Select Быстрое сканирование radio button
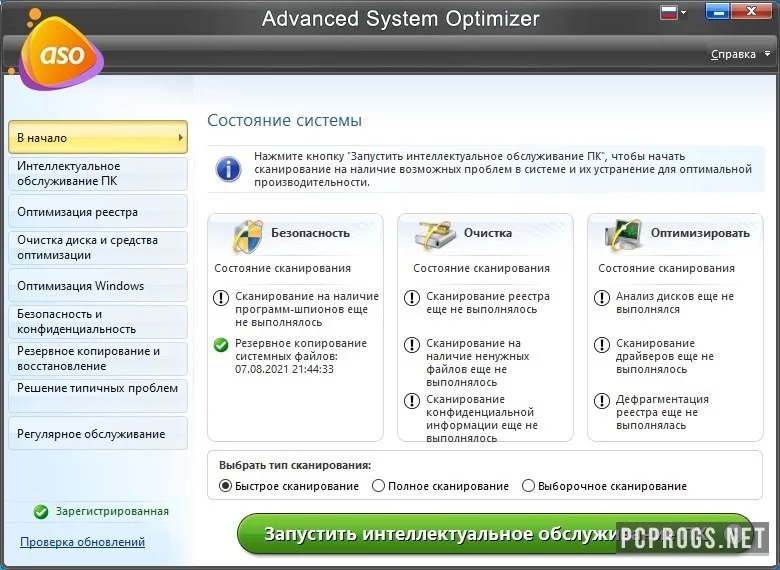Viewport: 780px width, 570px height. coord(225,485)
